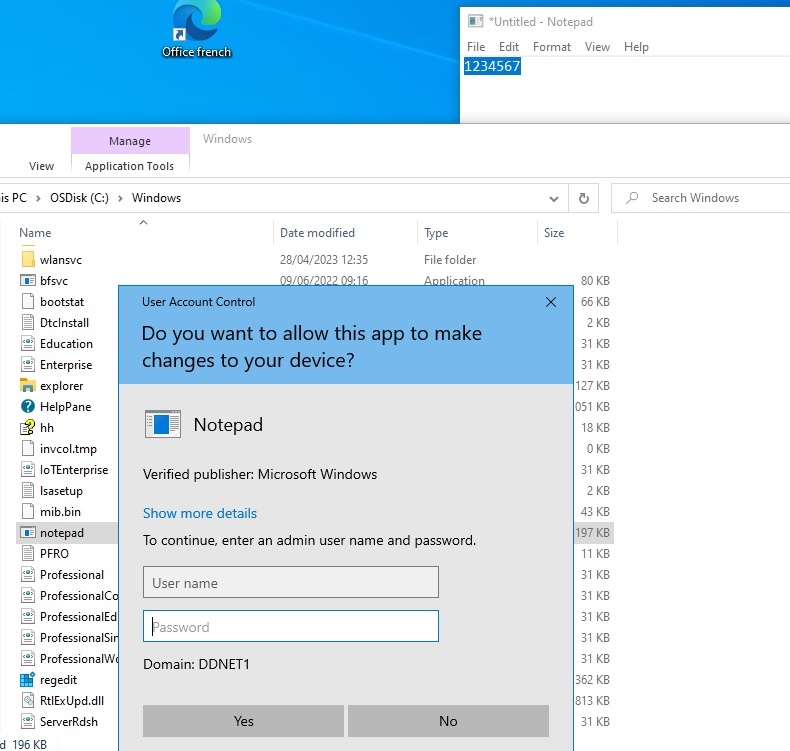
Task: Open the Notepad File menu
Action: pos(476,47)
